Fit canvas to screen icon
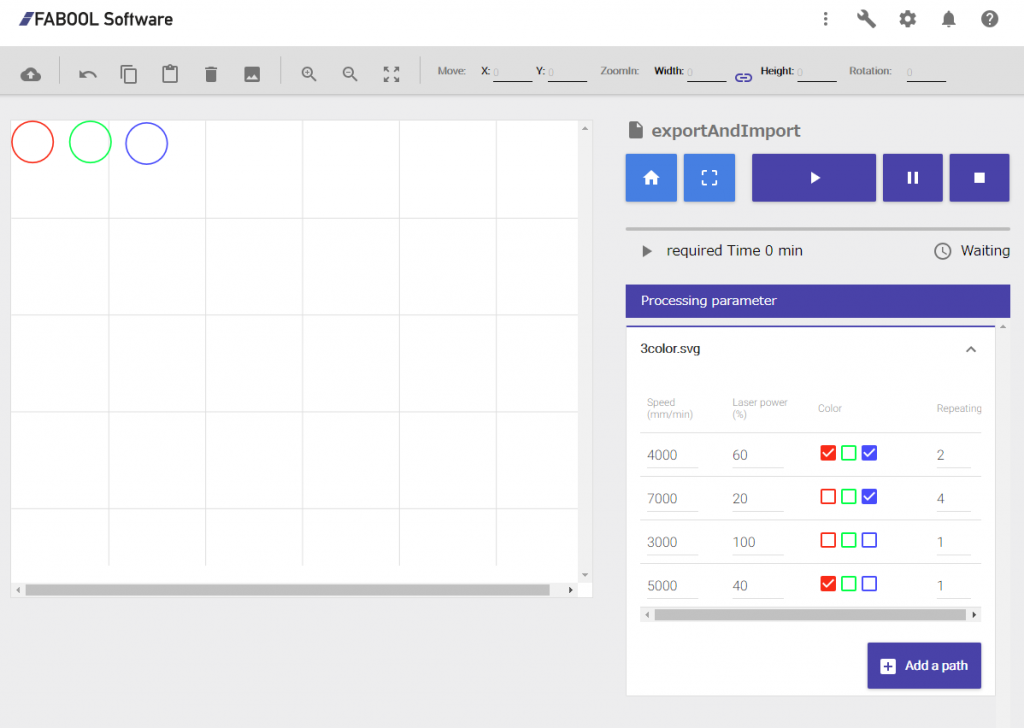This screenshot has width=1024, height=728. point(391,74)
